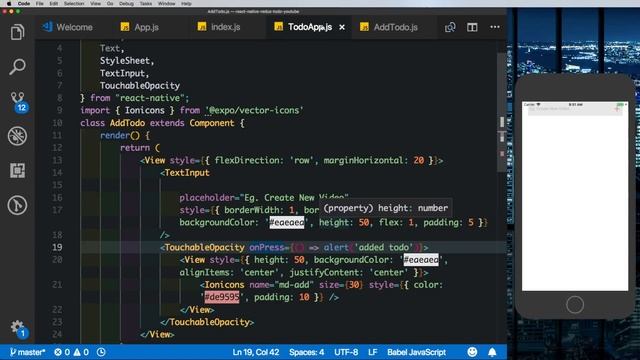Image resolution: width=640 pixels, height=360 pixels.
Task: Open the Extensions view
Action: point(17,170)
